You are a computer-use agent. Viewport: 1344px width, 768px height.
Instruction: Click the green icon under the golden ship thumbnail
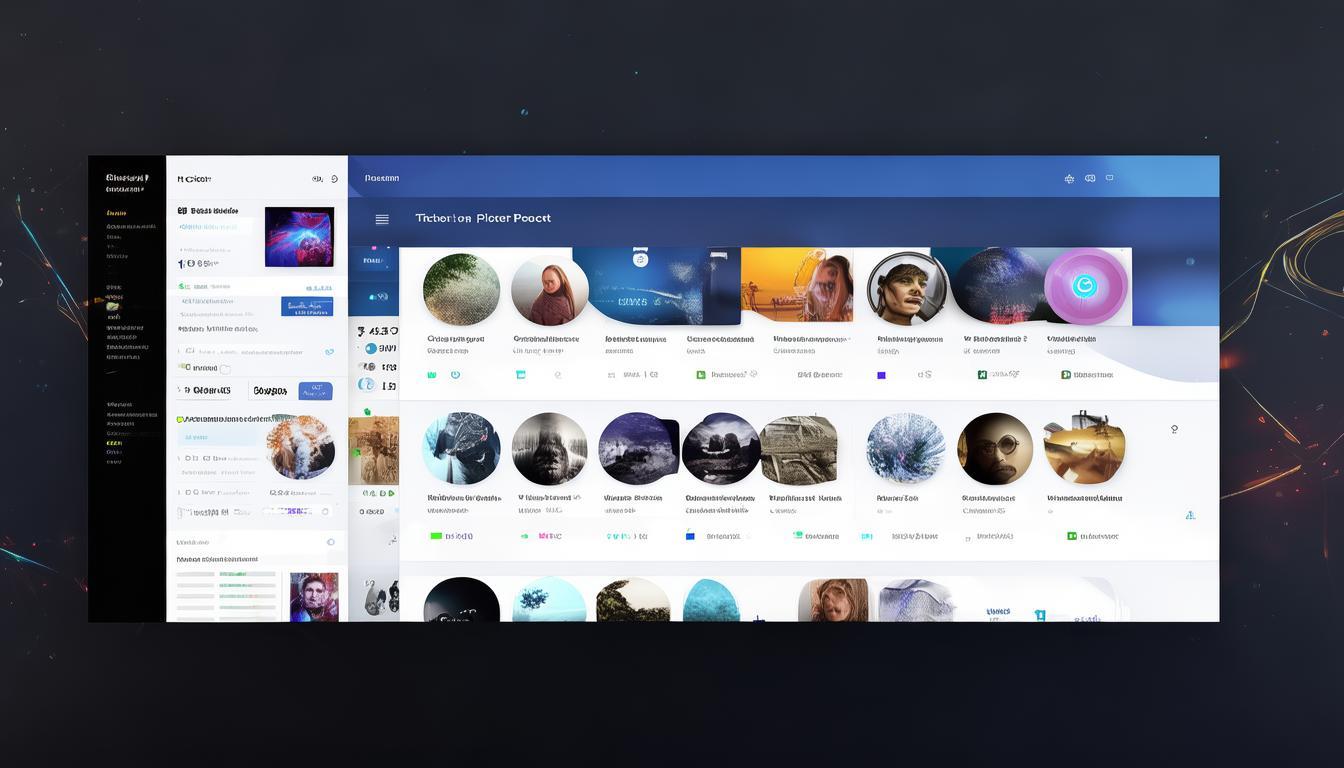1072,536
